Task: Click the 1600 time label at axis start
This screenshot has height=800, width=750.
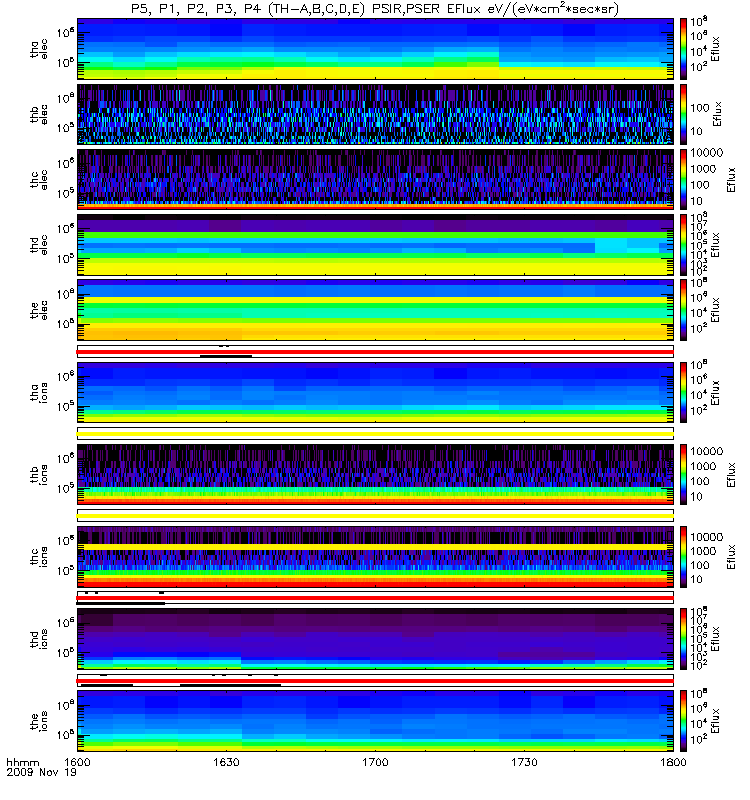Action: coord(77,762)
